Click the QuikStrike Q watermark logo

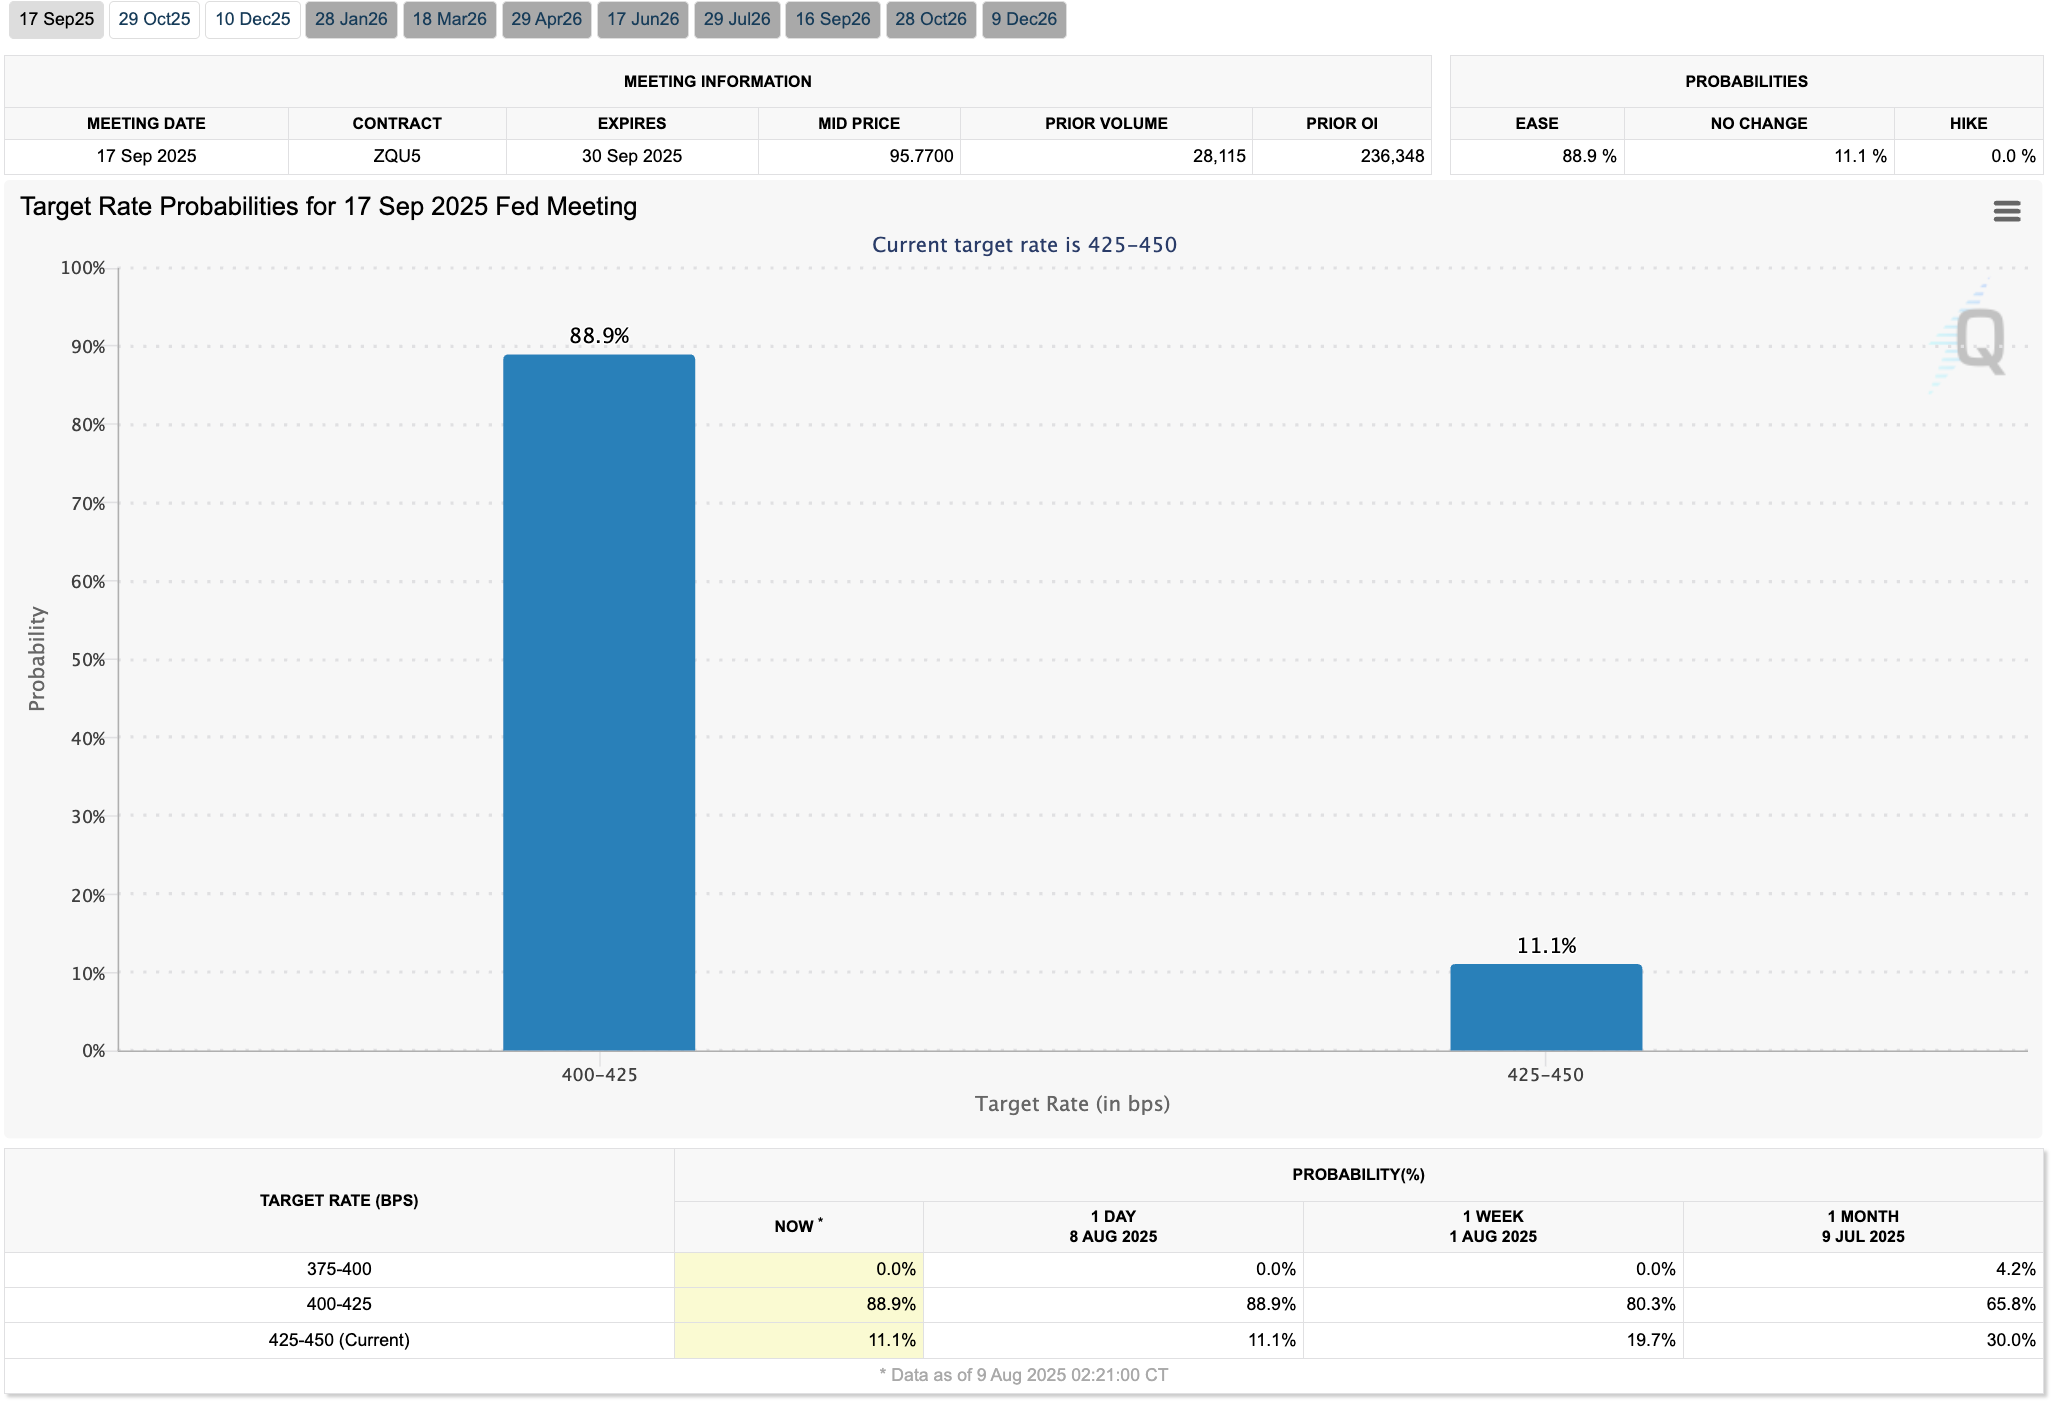tap(1978, 340)
